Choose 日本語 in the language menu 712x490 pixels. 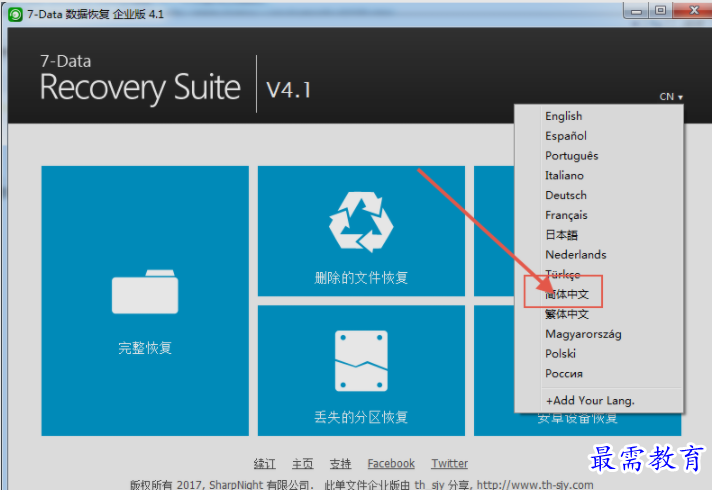[561, 235]
